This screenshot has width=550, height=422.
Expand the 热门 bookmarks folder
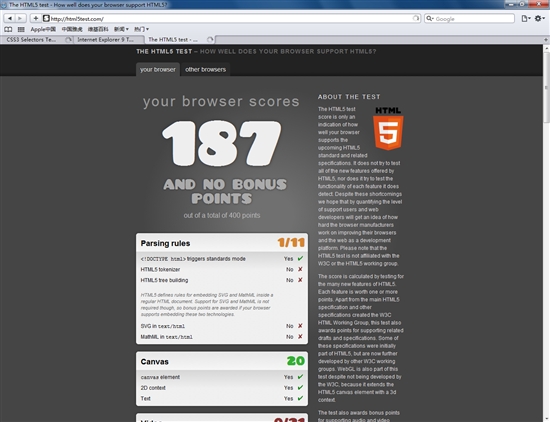pyautogui.click(x=141, y=29)
